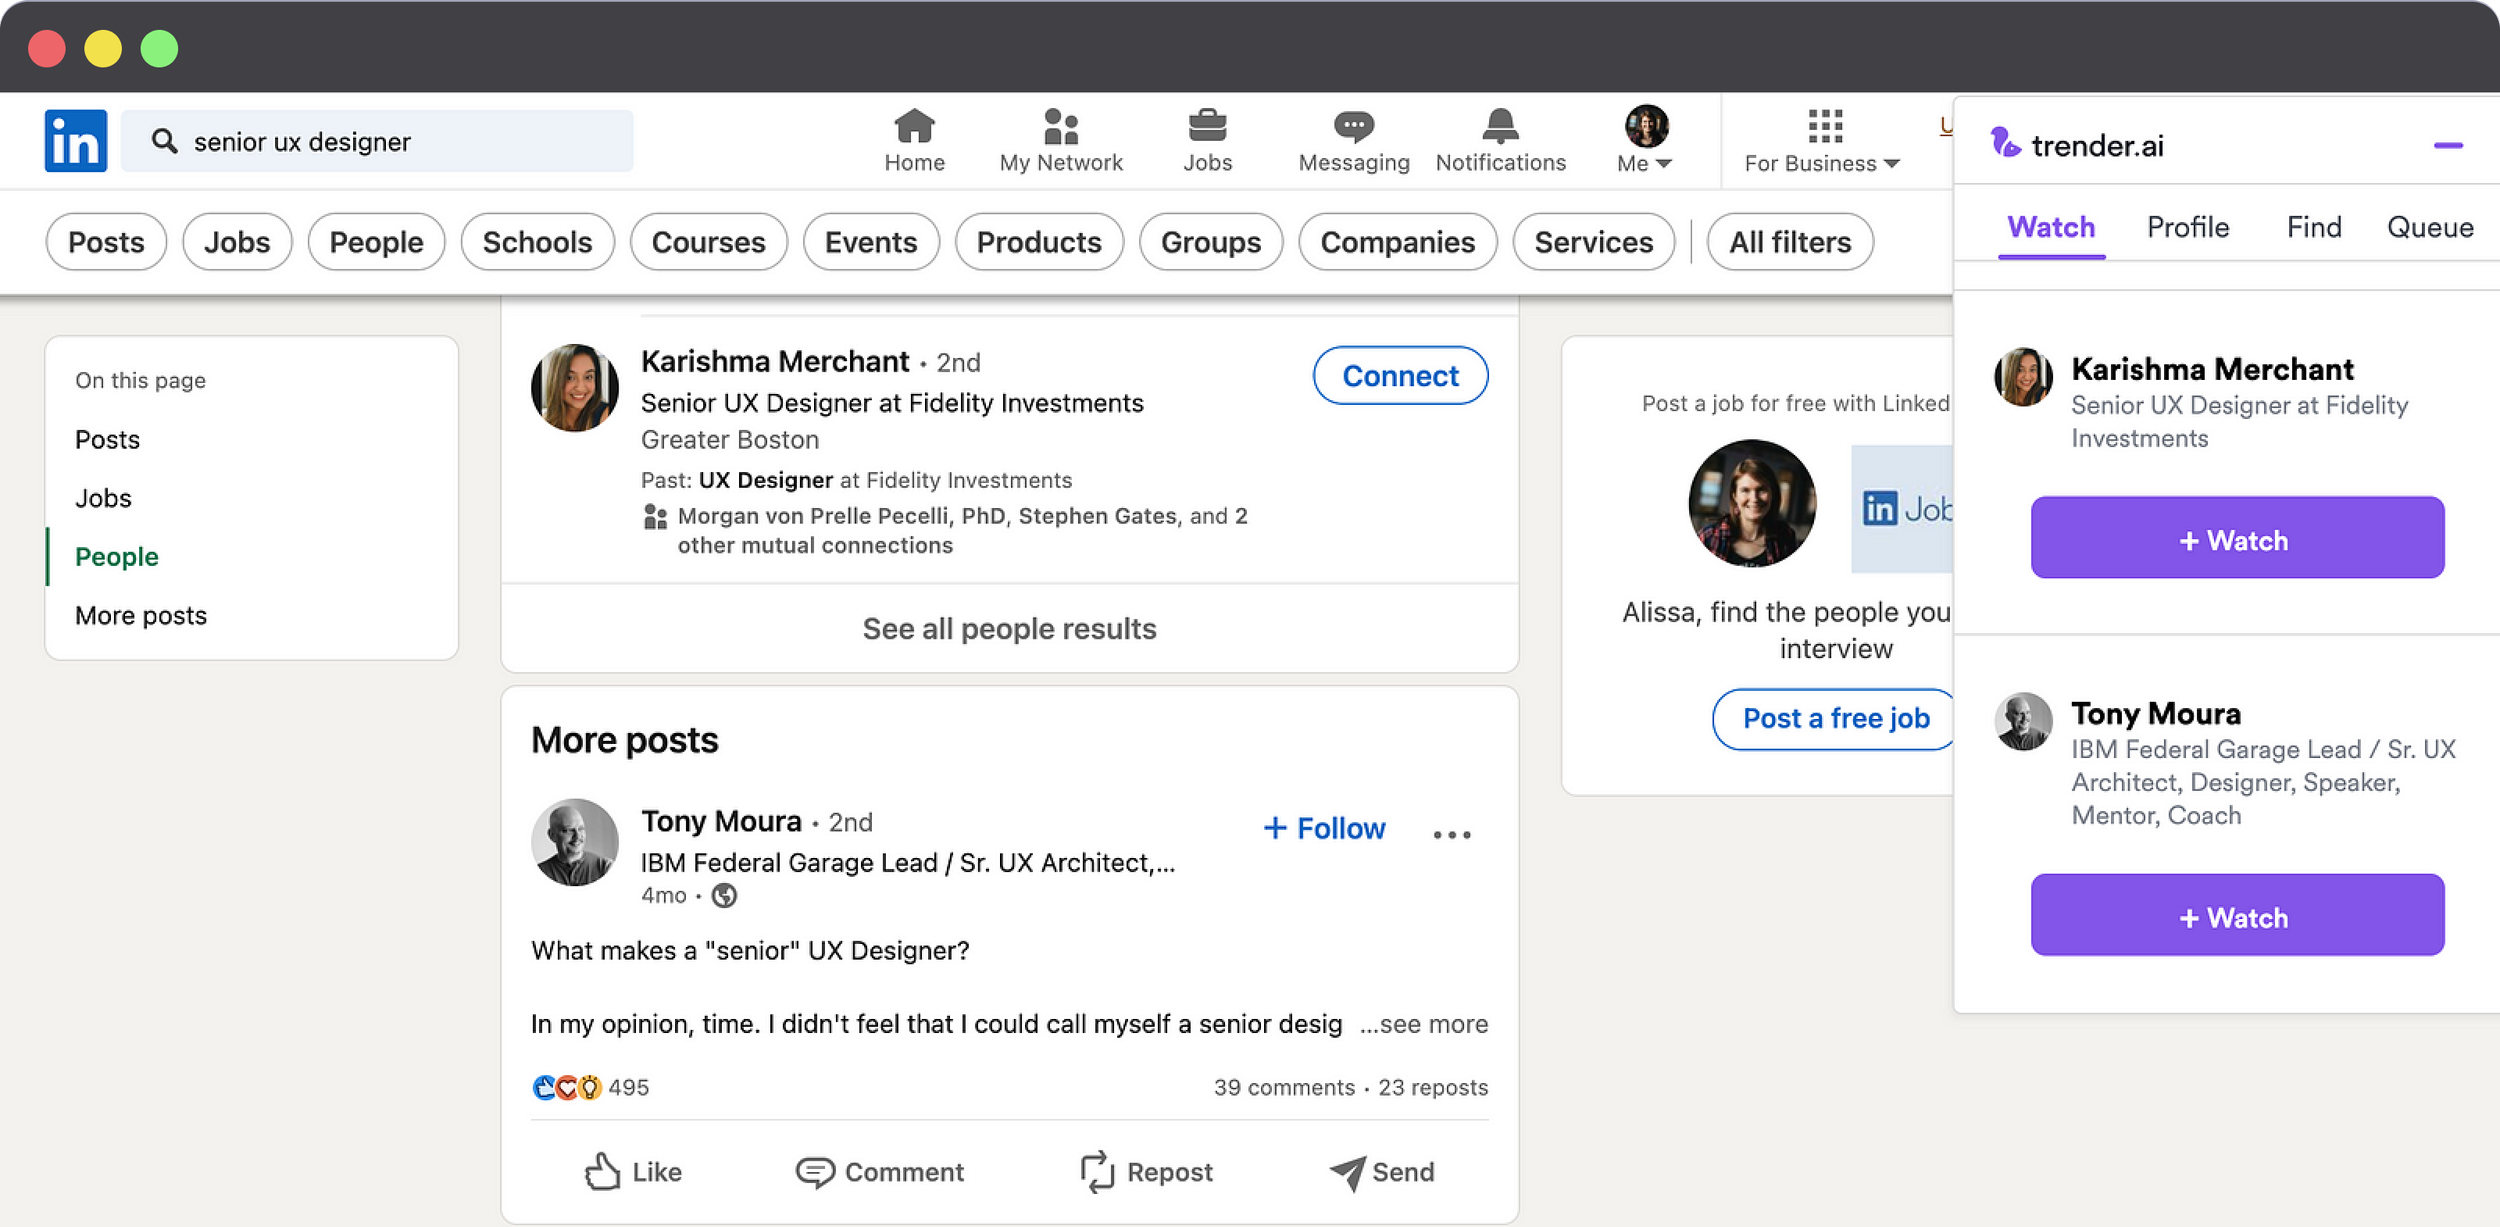This screenshot has height=1227, width=2500.
Task: Click the green macOS maximize button
Action: click(x=159, y=48)
